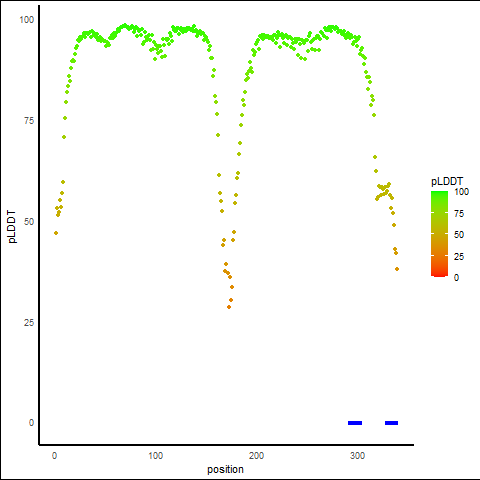Click the 75 tick label on y-axis
The image size is (480, 480).
click(29, 121)
